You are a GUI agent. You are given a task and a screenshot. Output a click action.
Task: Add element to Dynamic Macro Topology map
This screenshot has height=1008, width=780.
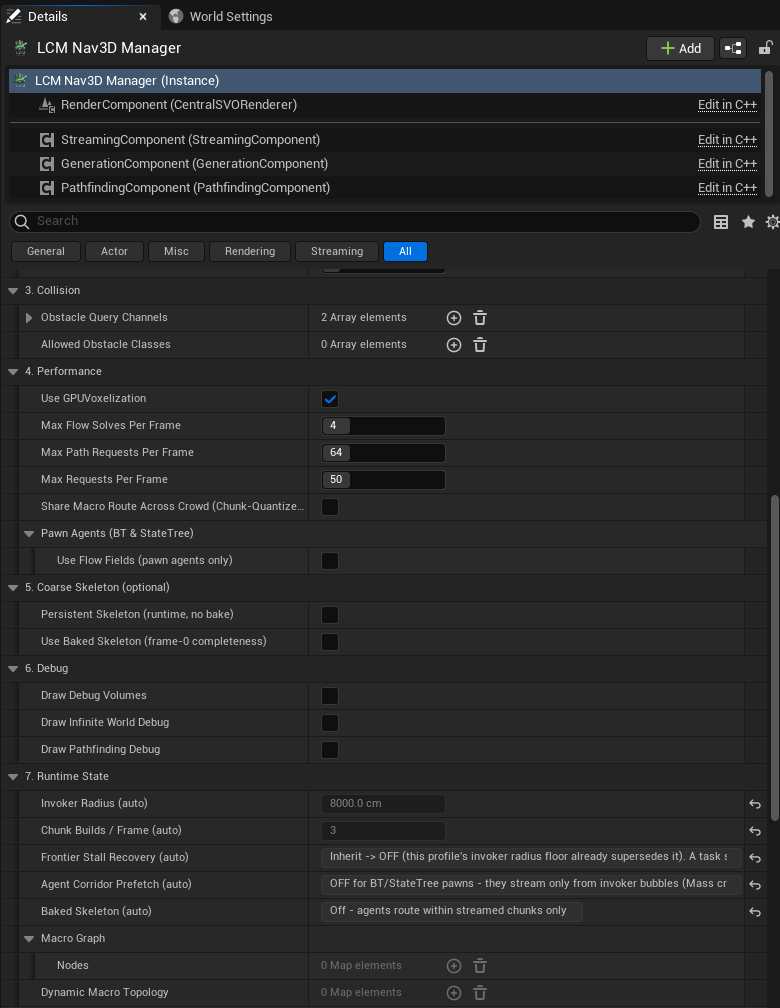454,993
